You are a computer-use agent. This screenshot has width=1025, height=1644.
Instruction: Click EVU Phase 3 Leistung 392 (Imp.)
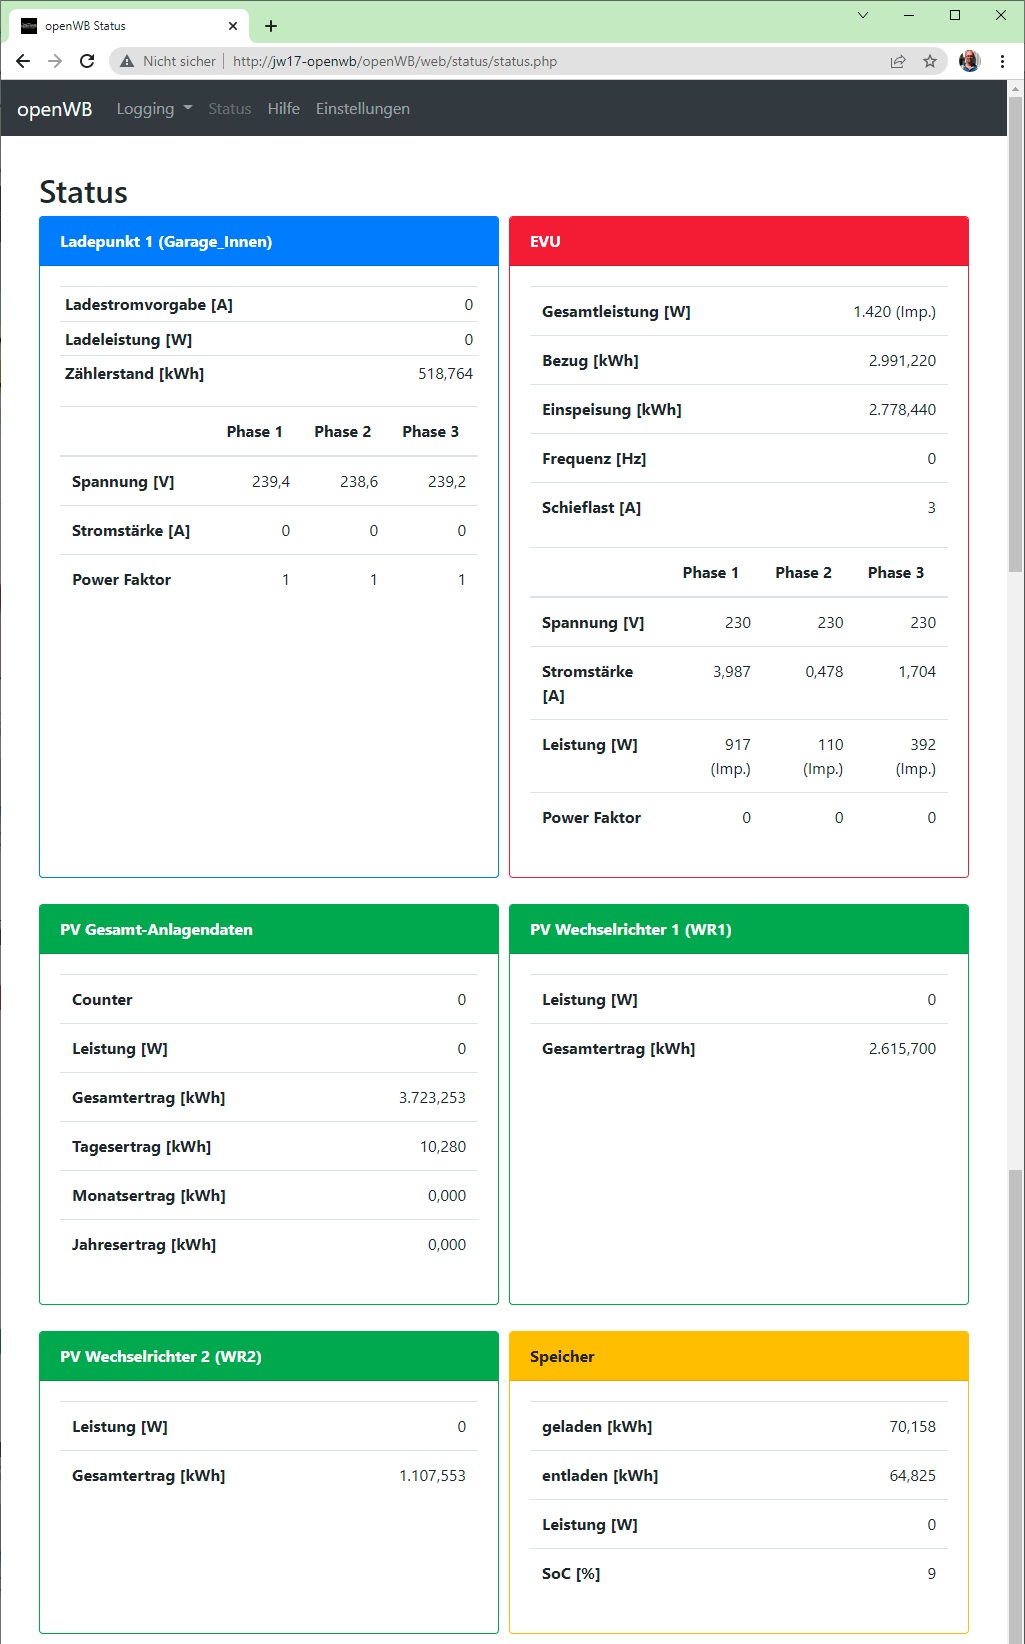click(x=916, y=757)
